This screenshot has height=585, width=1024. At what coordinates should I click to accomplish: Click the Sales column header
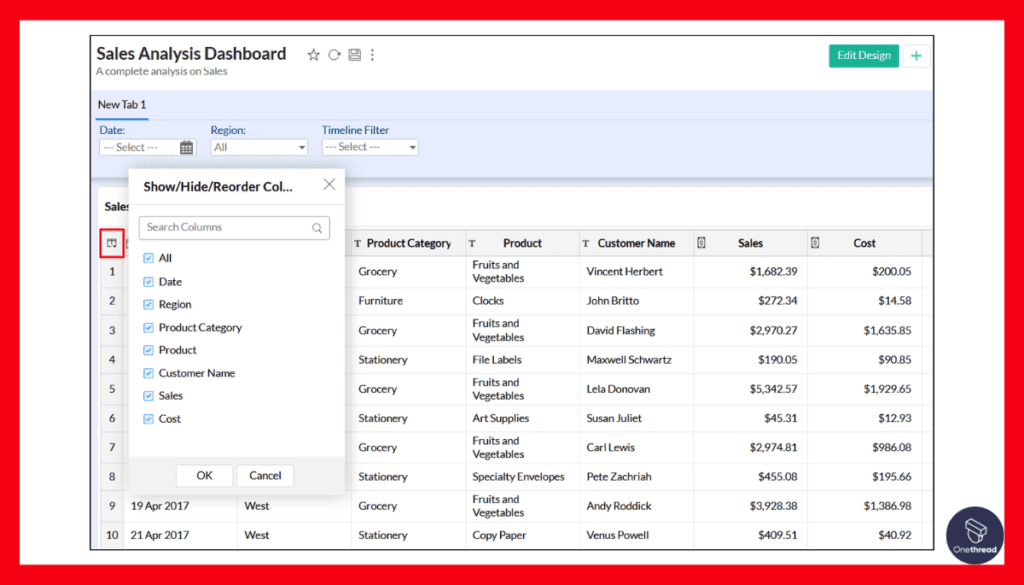coord(750,243)
